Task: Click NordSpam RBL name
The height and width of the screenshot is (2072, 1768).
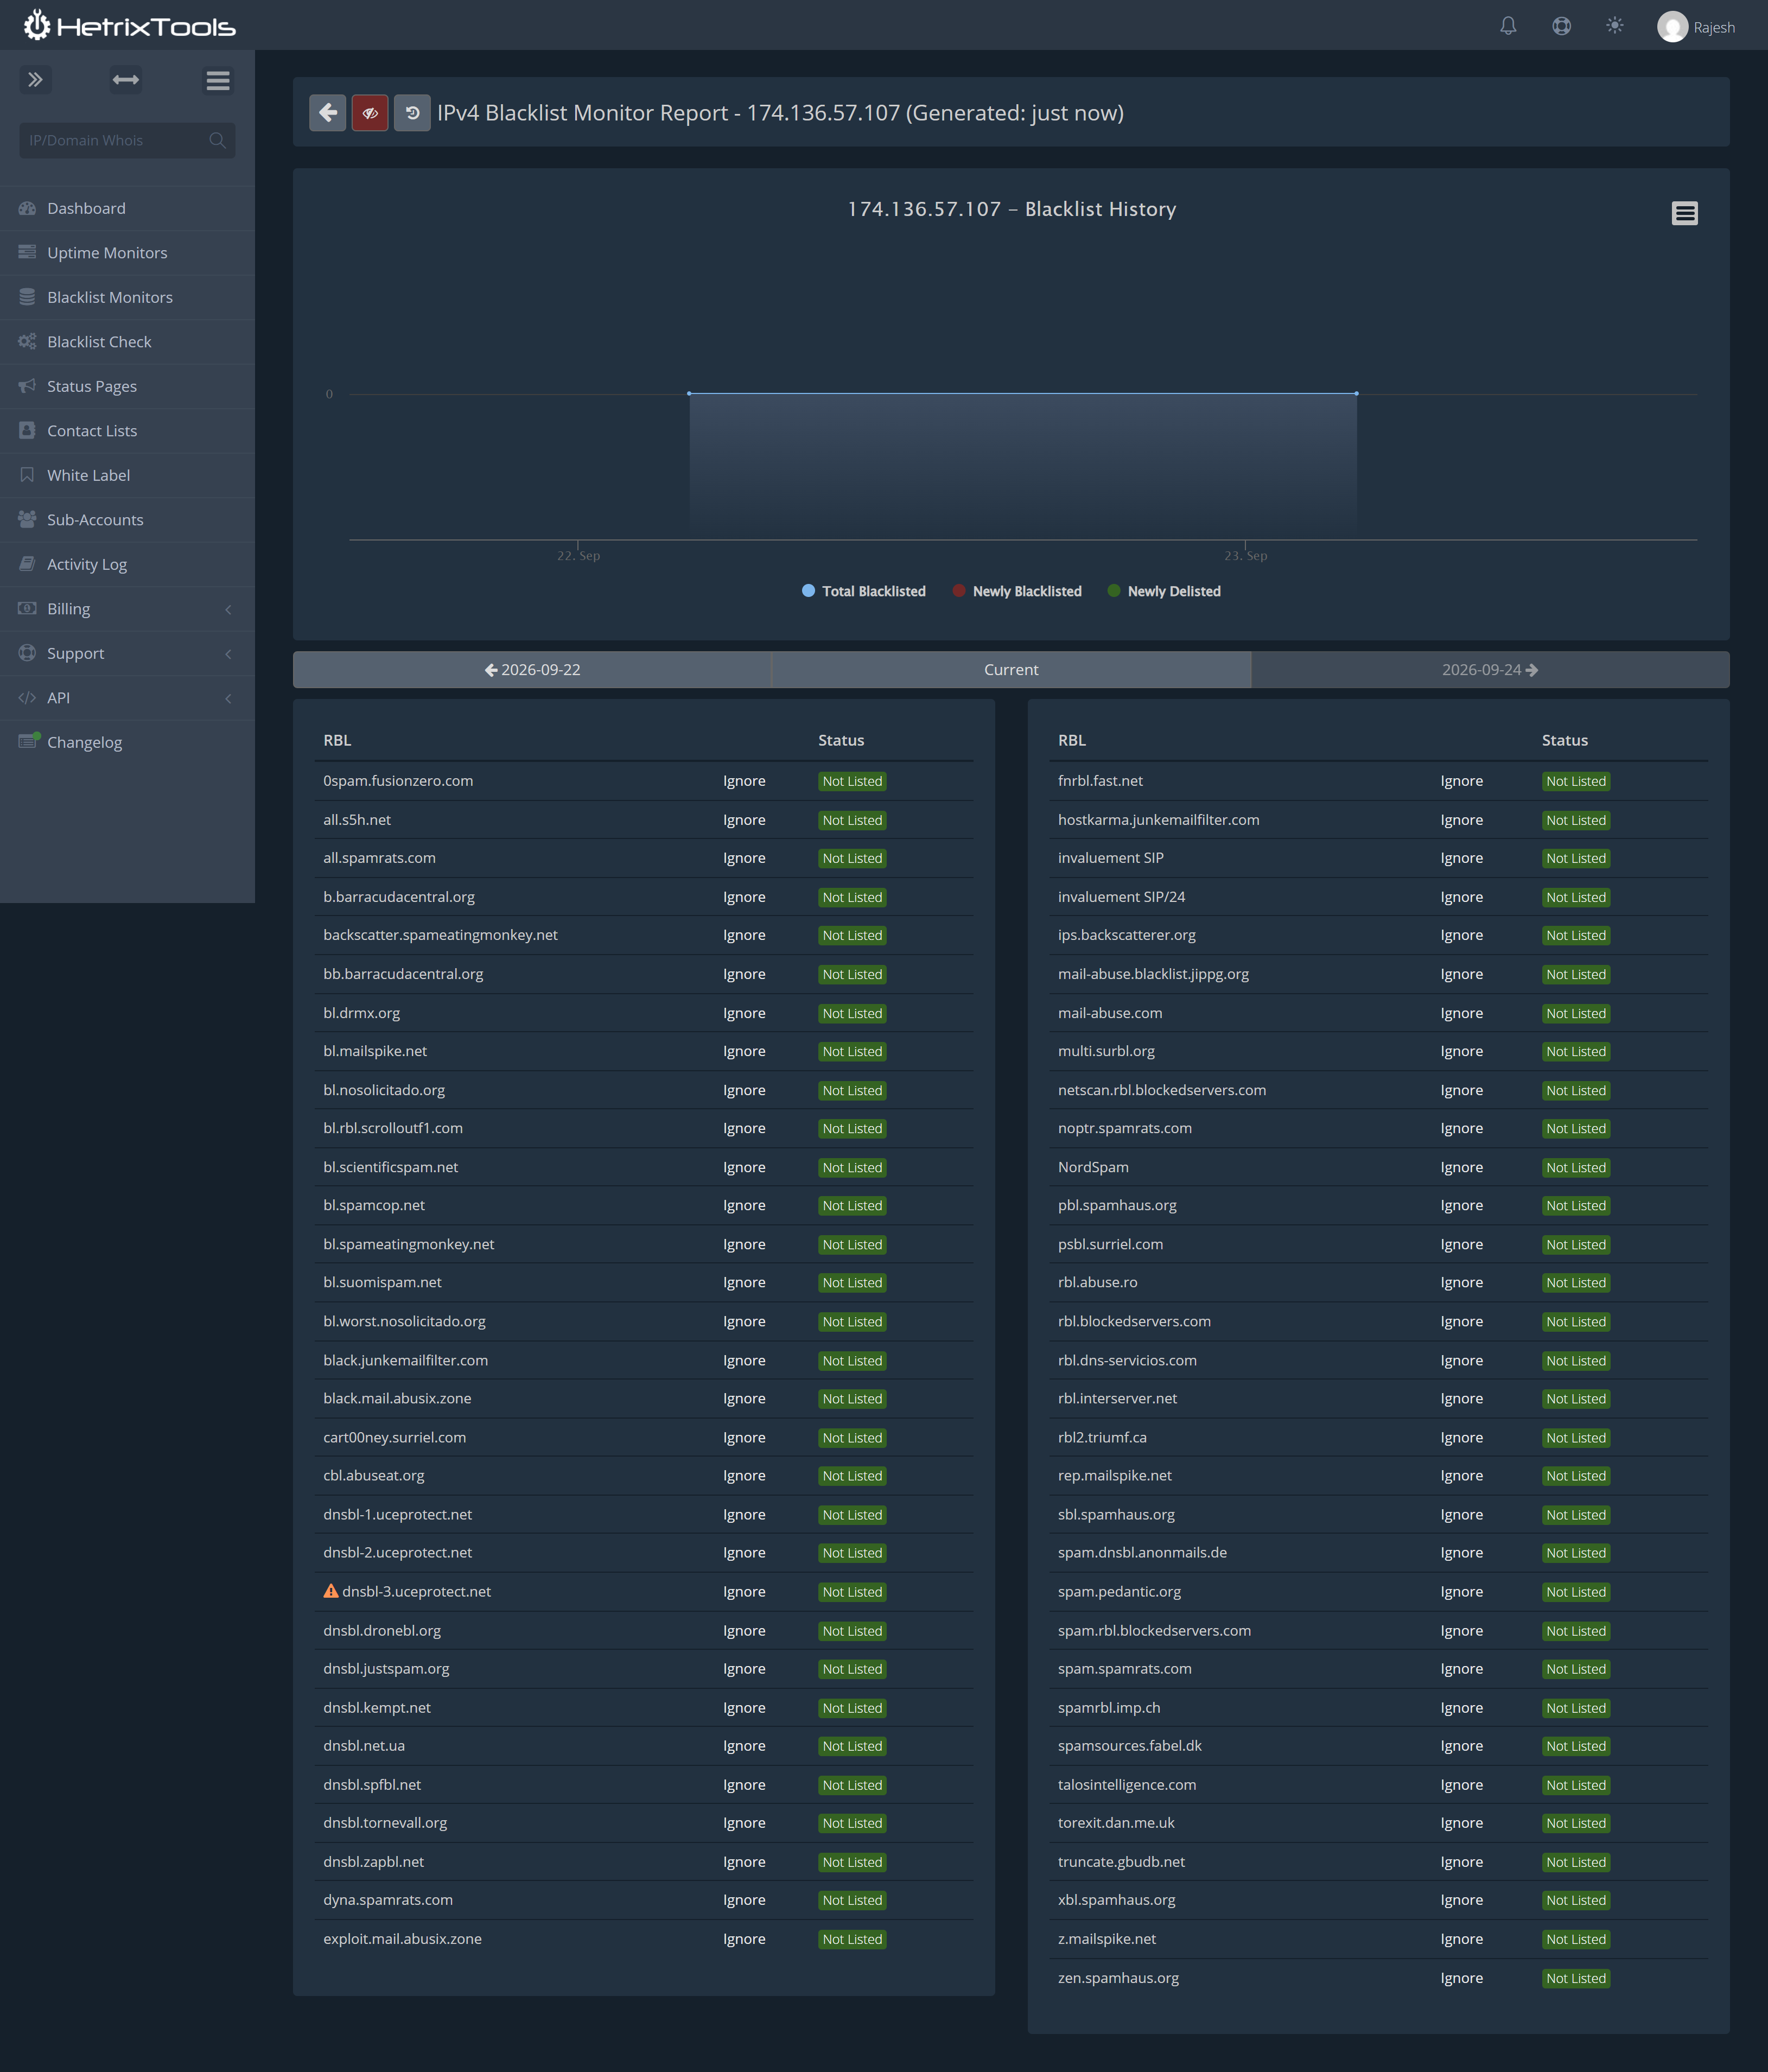Action: coord(1093,1167)
